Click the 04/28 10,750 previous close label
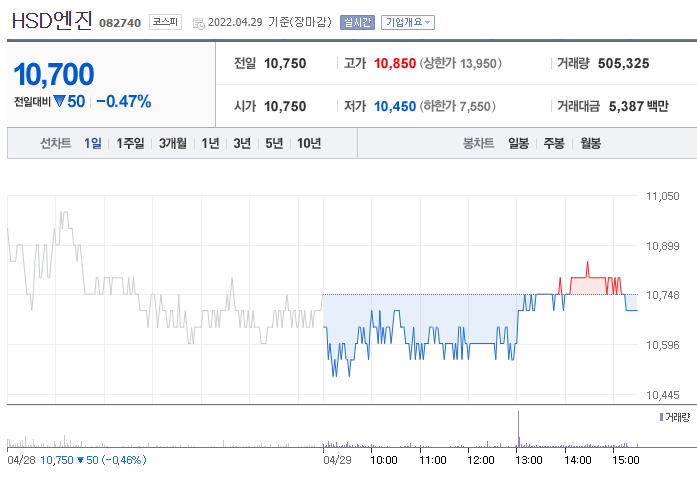This screenshot has height=482, width=697. (77, 460)
